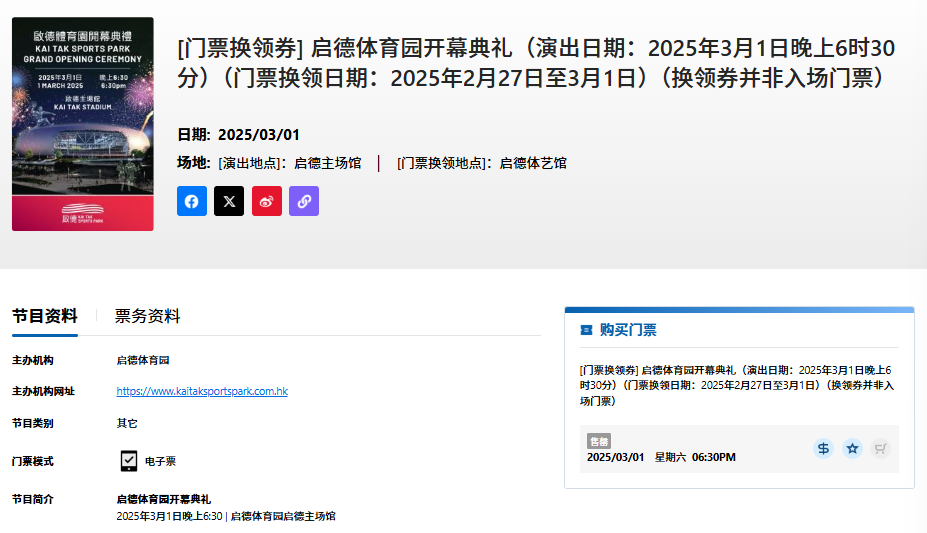Click the 节目简介 label
This screenshot has width=927, height=533.
[x=33, y=499]
